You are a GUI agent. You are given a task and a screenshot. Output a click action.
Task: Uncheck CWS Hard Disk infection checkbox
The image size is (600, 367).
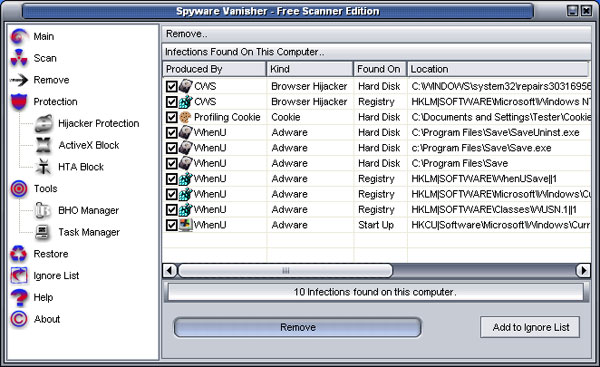[x=171, y=86]
